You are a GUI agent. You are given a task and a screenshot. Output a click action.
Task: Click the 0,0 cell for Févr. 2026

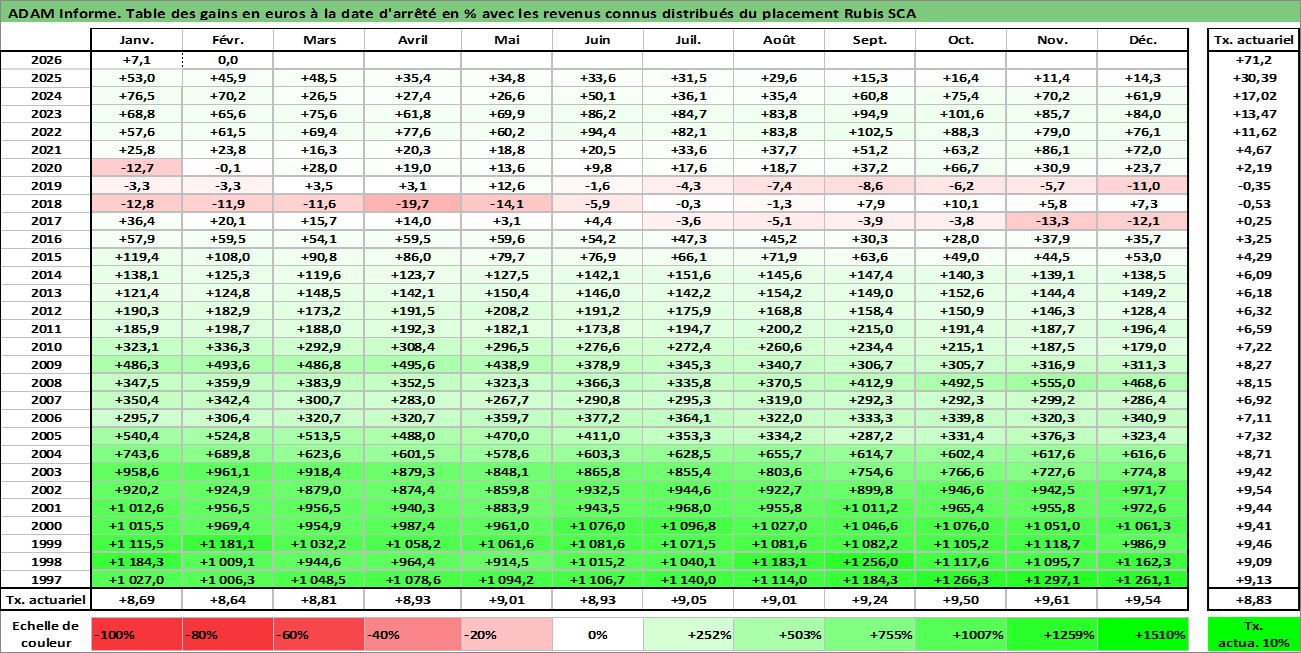point(228,60)
